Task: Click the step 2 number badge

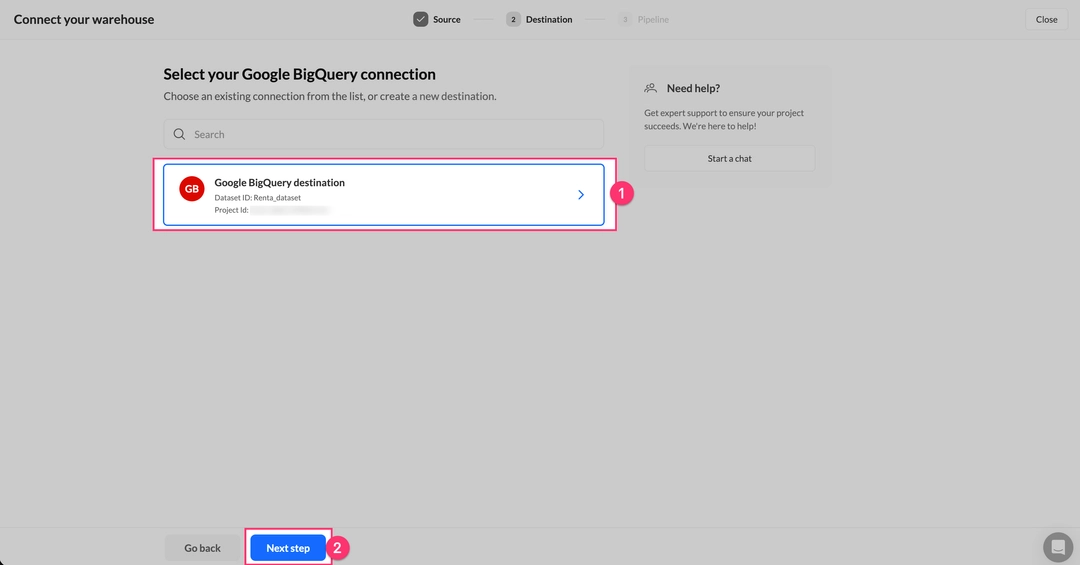Action: (x=513, y=19)
